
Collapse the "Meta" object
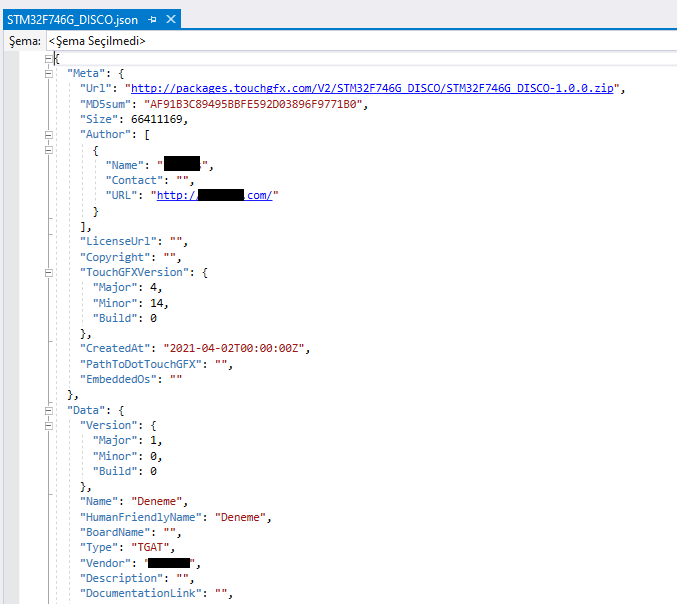[49, 74]
